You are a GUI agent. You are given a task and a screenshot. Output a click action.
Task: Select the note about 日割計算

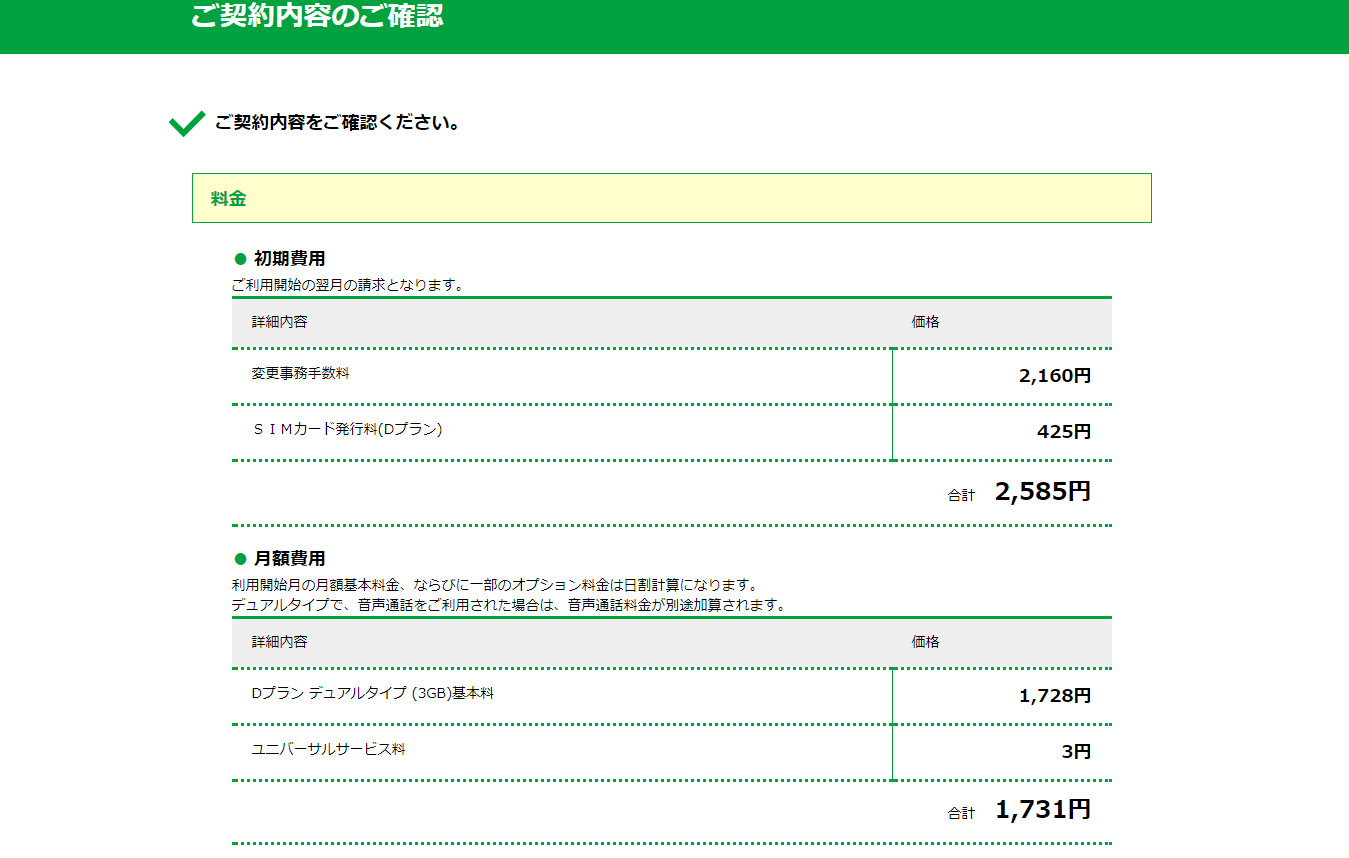click(495, 585)
